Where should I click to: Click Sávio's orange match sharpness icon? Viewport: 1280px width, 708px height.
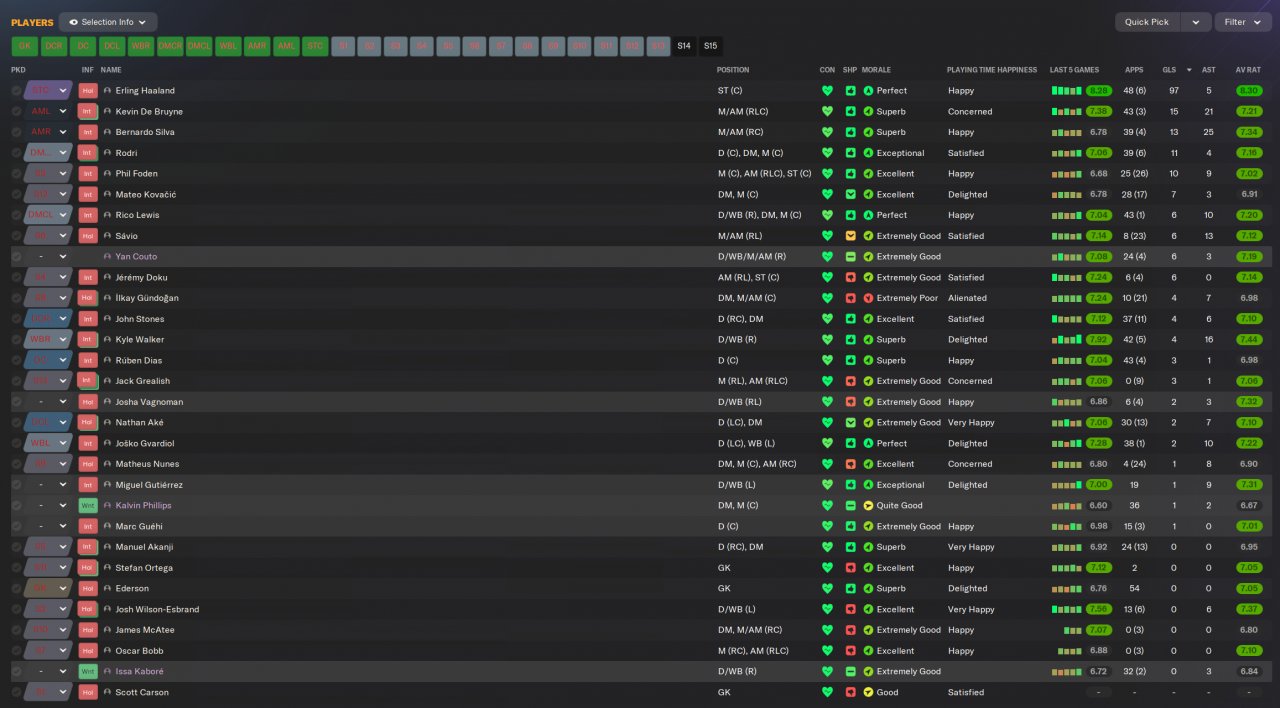850,236
